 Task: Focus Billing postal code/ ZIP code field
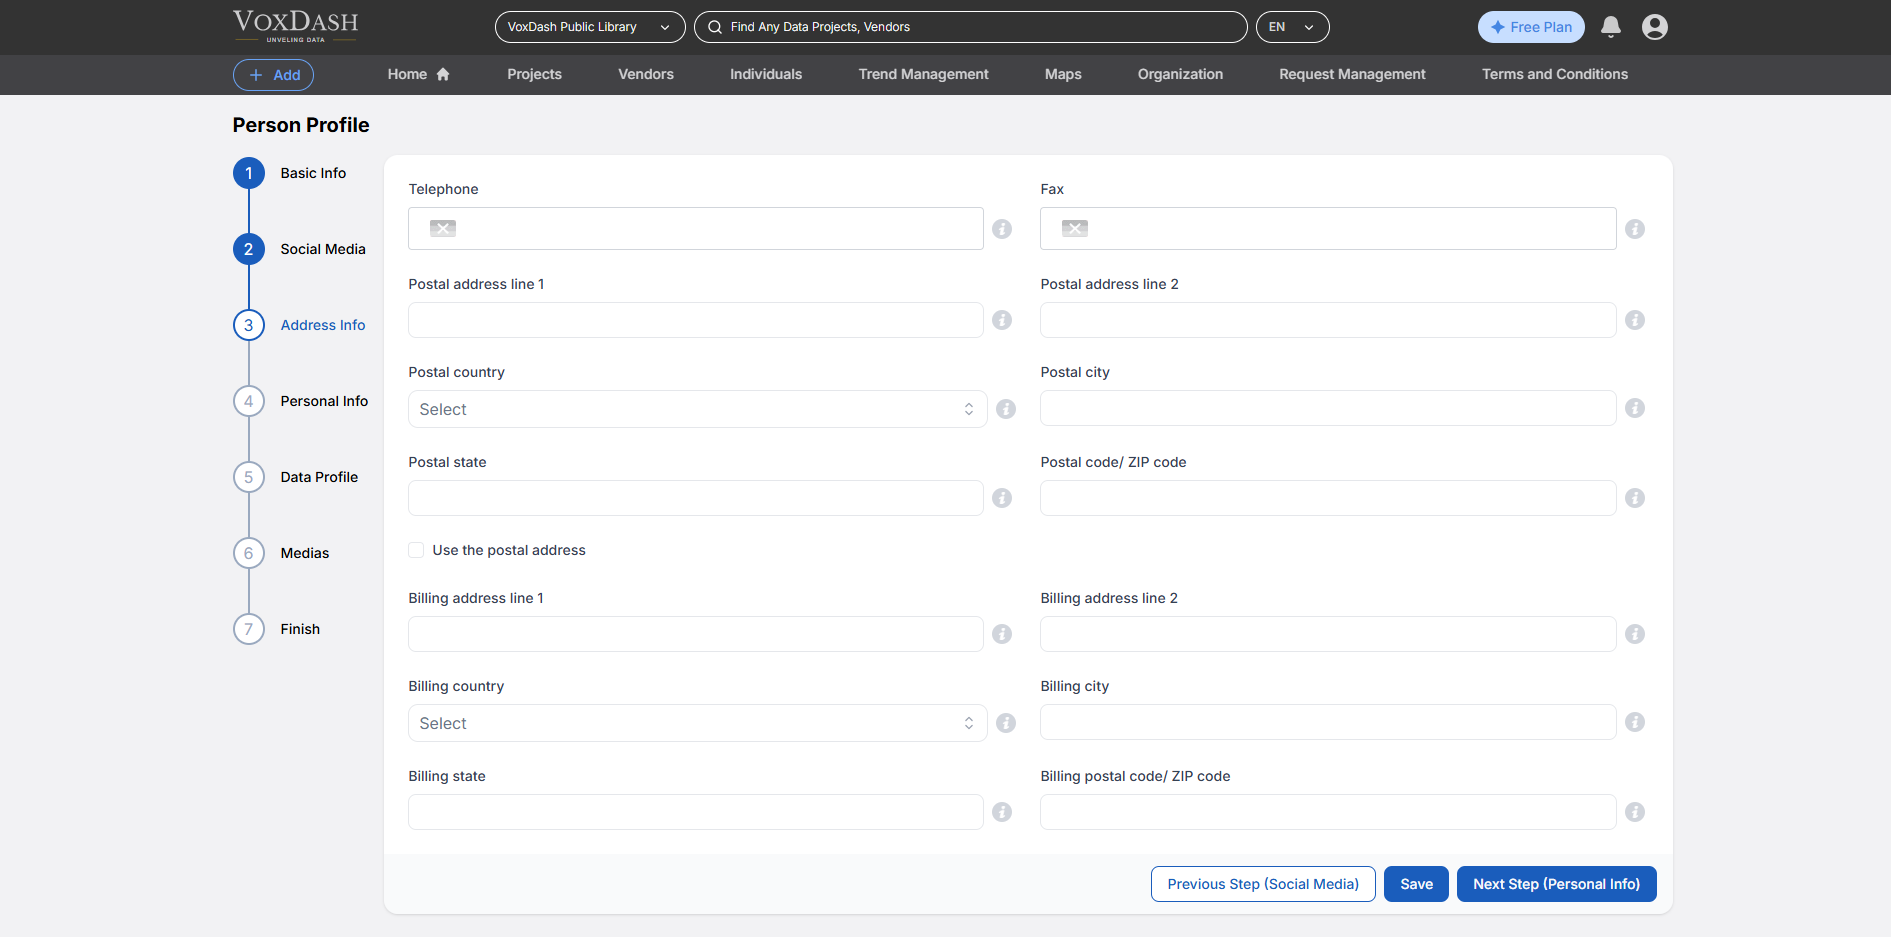(x=1328, y=812)
